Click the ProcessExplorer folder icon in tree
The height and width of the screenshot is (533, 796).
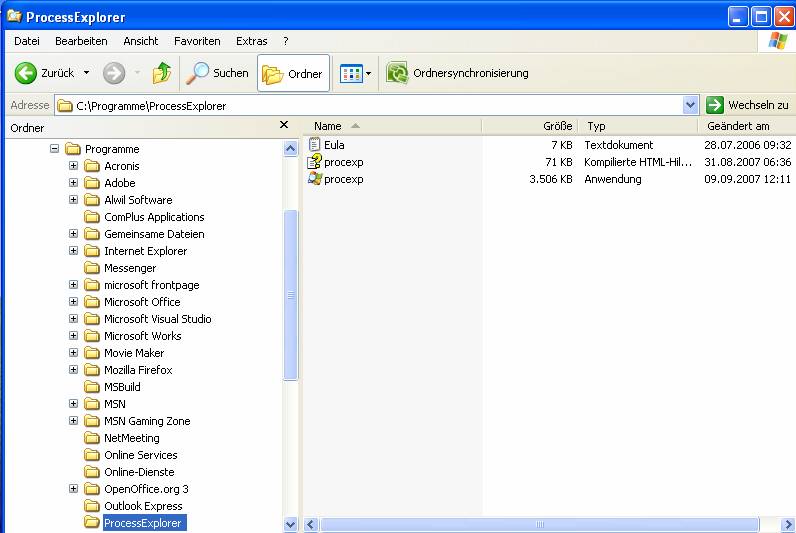click(92, 522)
